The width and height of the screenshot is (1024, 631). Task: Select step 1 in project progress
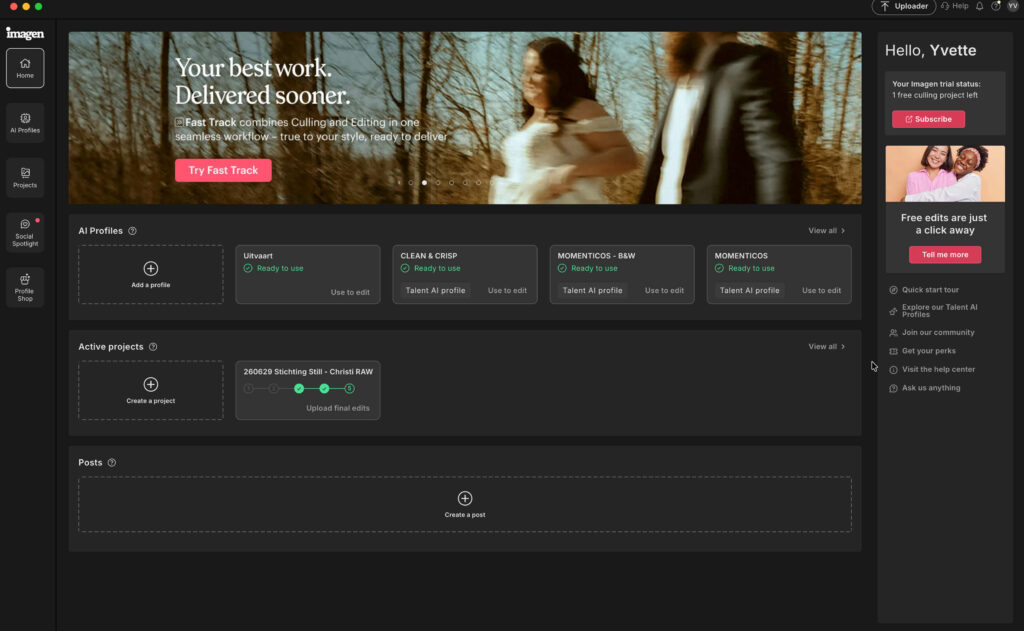click(248, 389)
